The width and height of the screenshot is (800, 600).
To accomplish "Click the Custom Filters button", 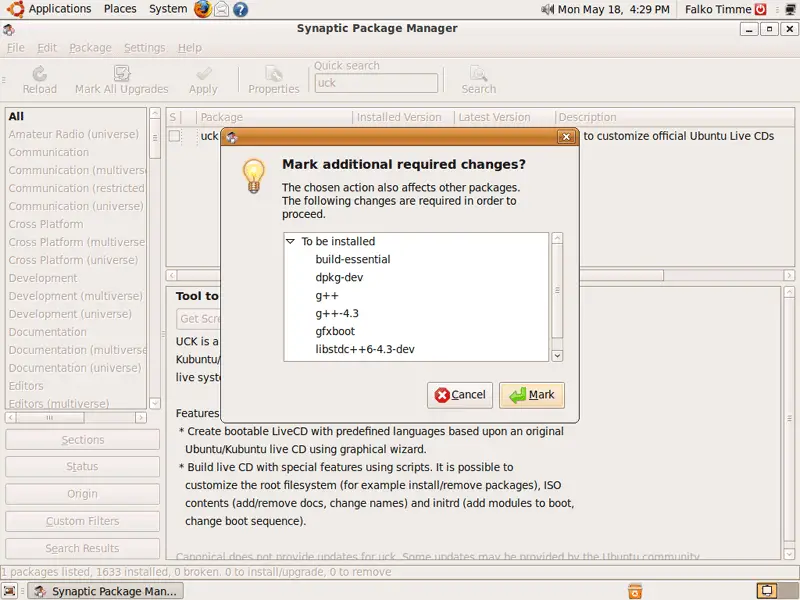I will pyautogui.click(x=83, y=521).
